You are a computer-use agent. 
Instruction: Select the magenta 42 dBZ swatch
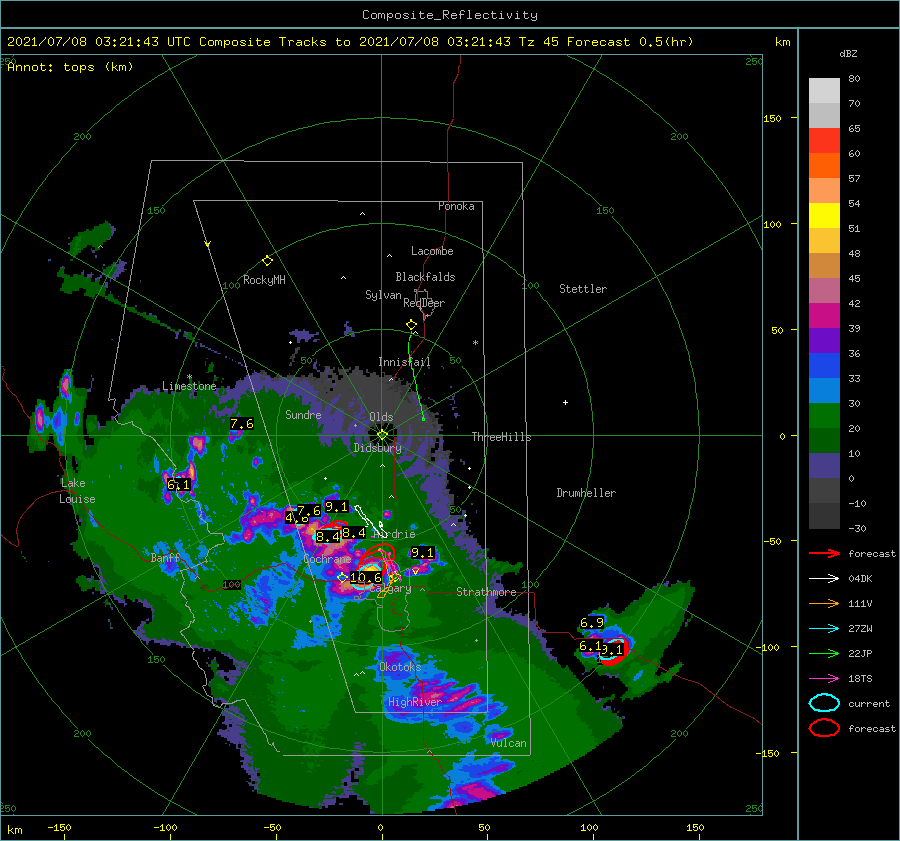pos(824,315)
